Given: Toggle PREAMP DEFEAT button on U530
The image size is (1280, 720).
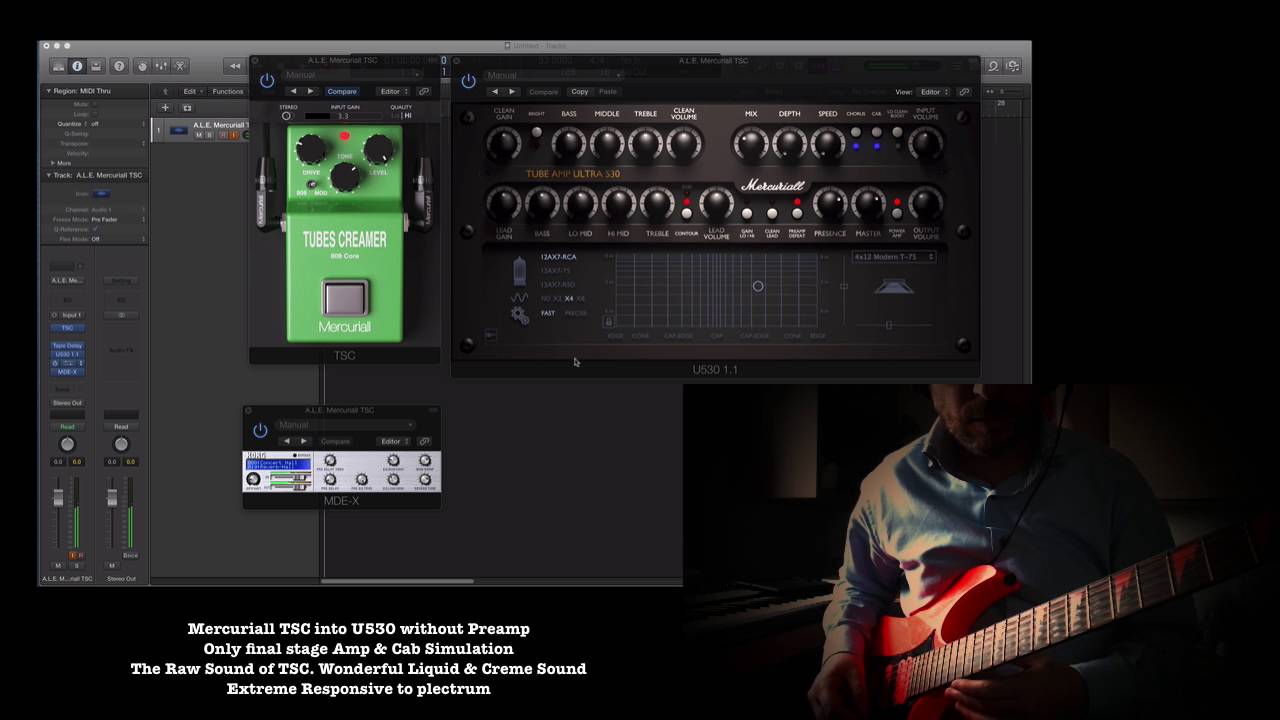Looking at the screenshot, I should tap(797, 213).
